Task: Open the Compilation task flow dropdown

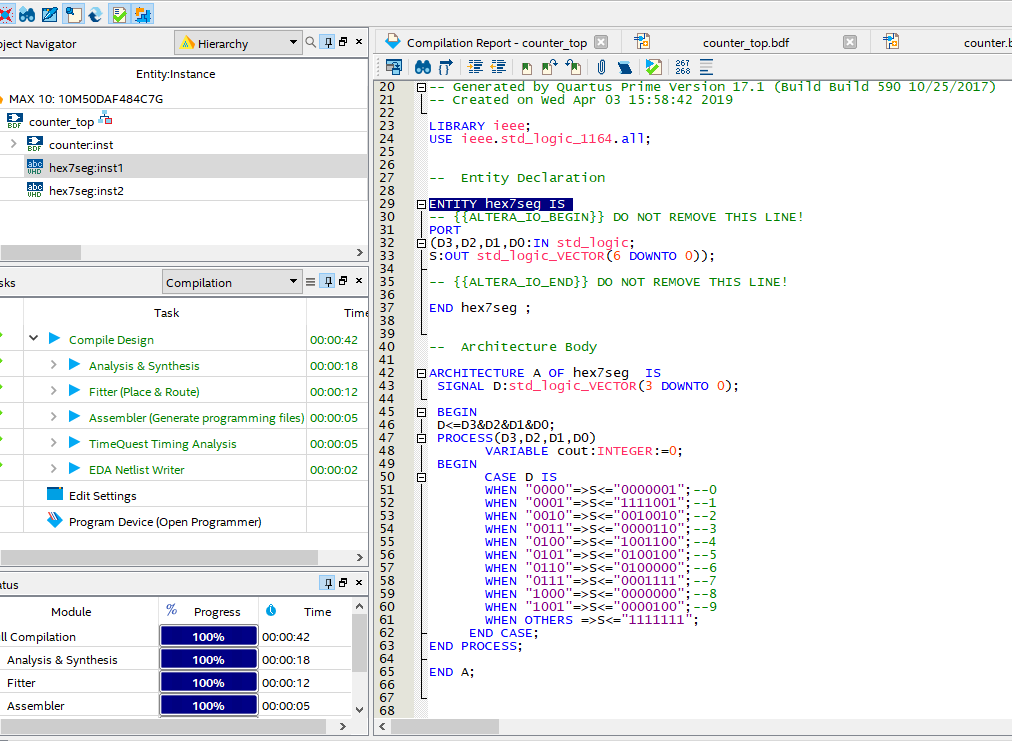Action: coord(232,281)
